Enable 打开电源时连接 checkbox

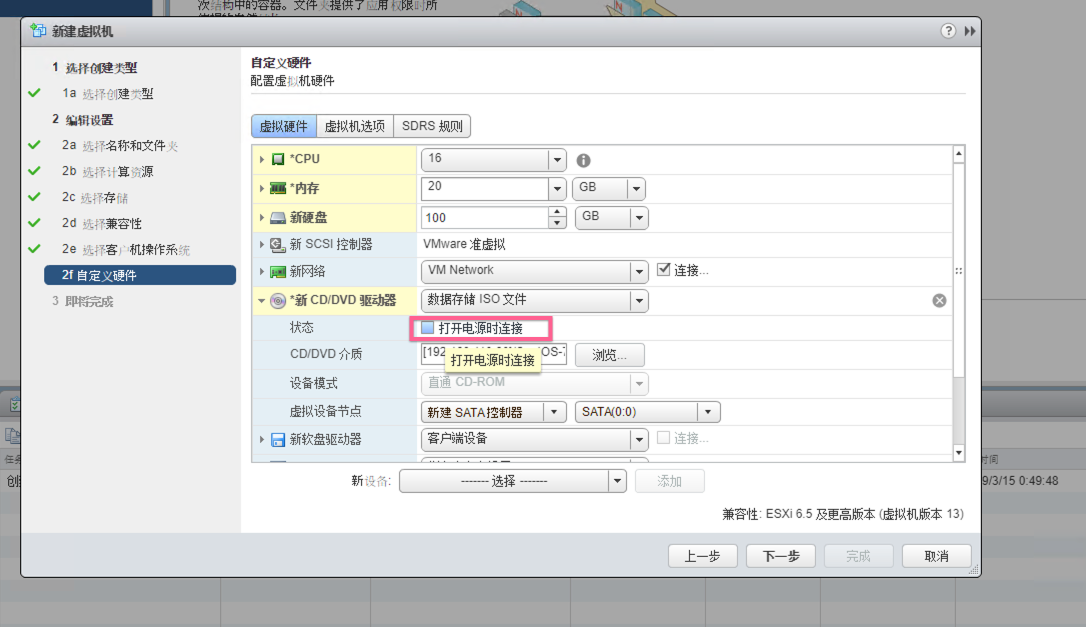[427, 328]
